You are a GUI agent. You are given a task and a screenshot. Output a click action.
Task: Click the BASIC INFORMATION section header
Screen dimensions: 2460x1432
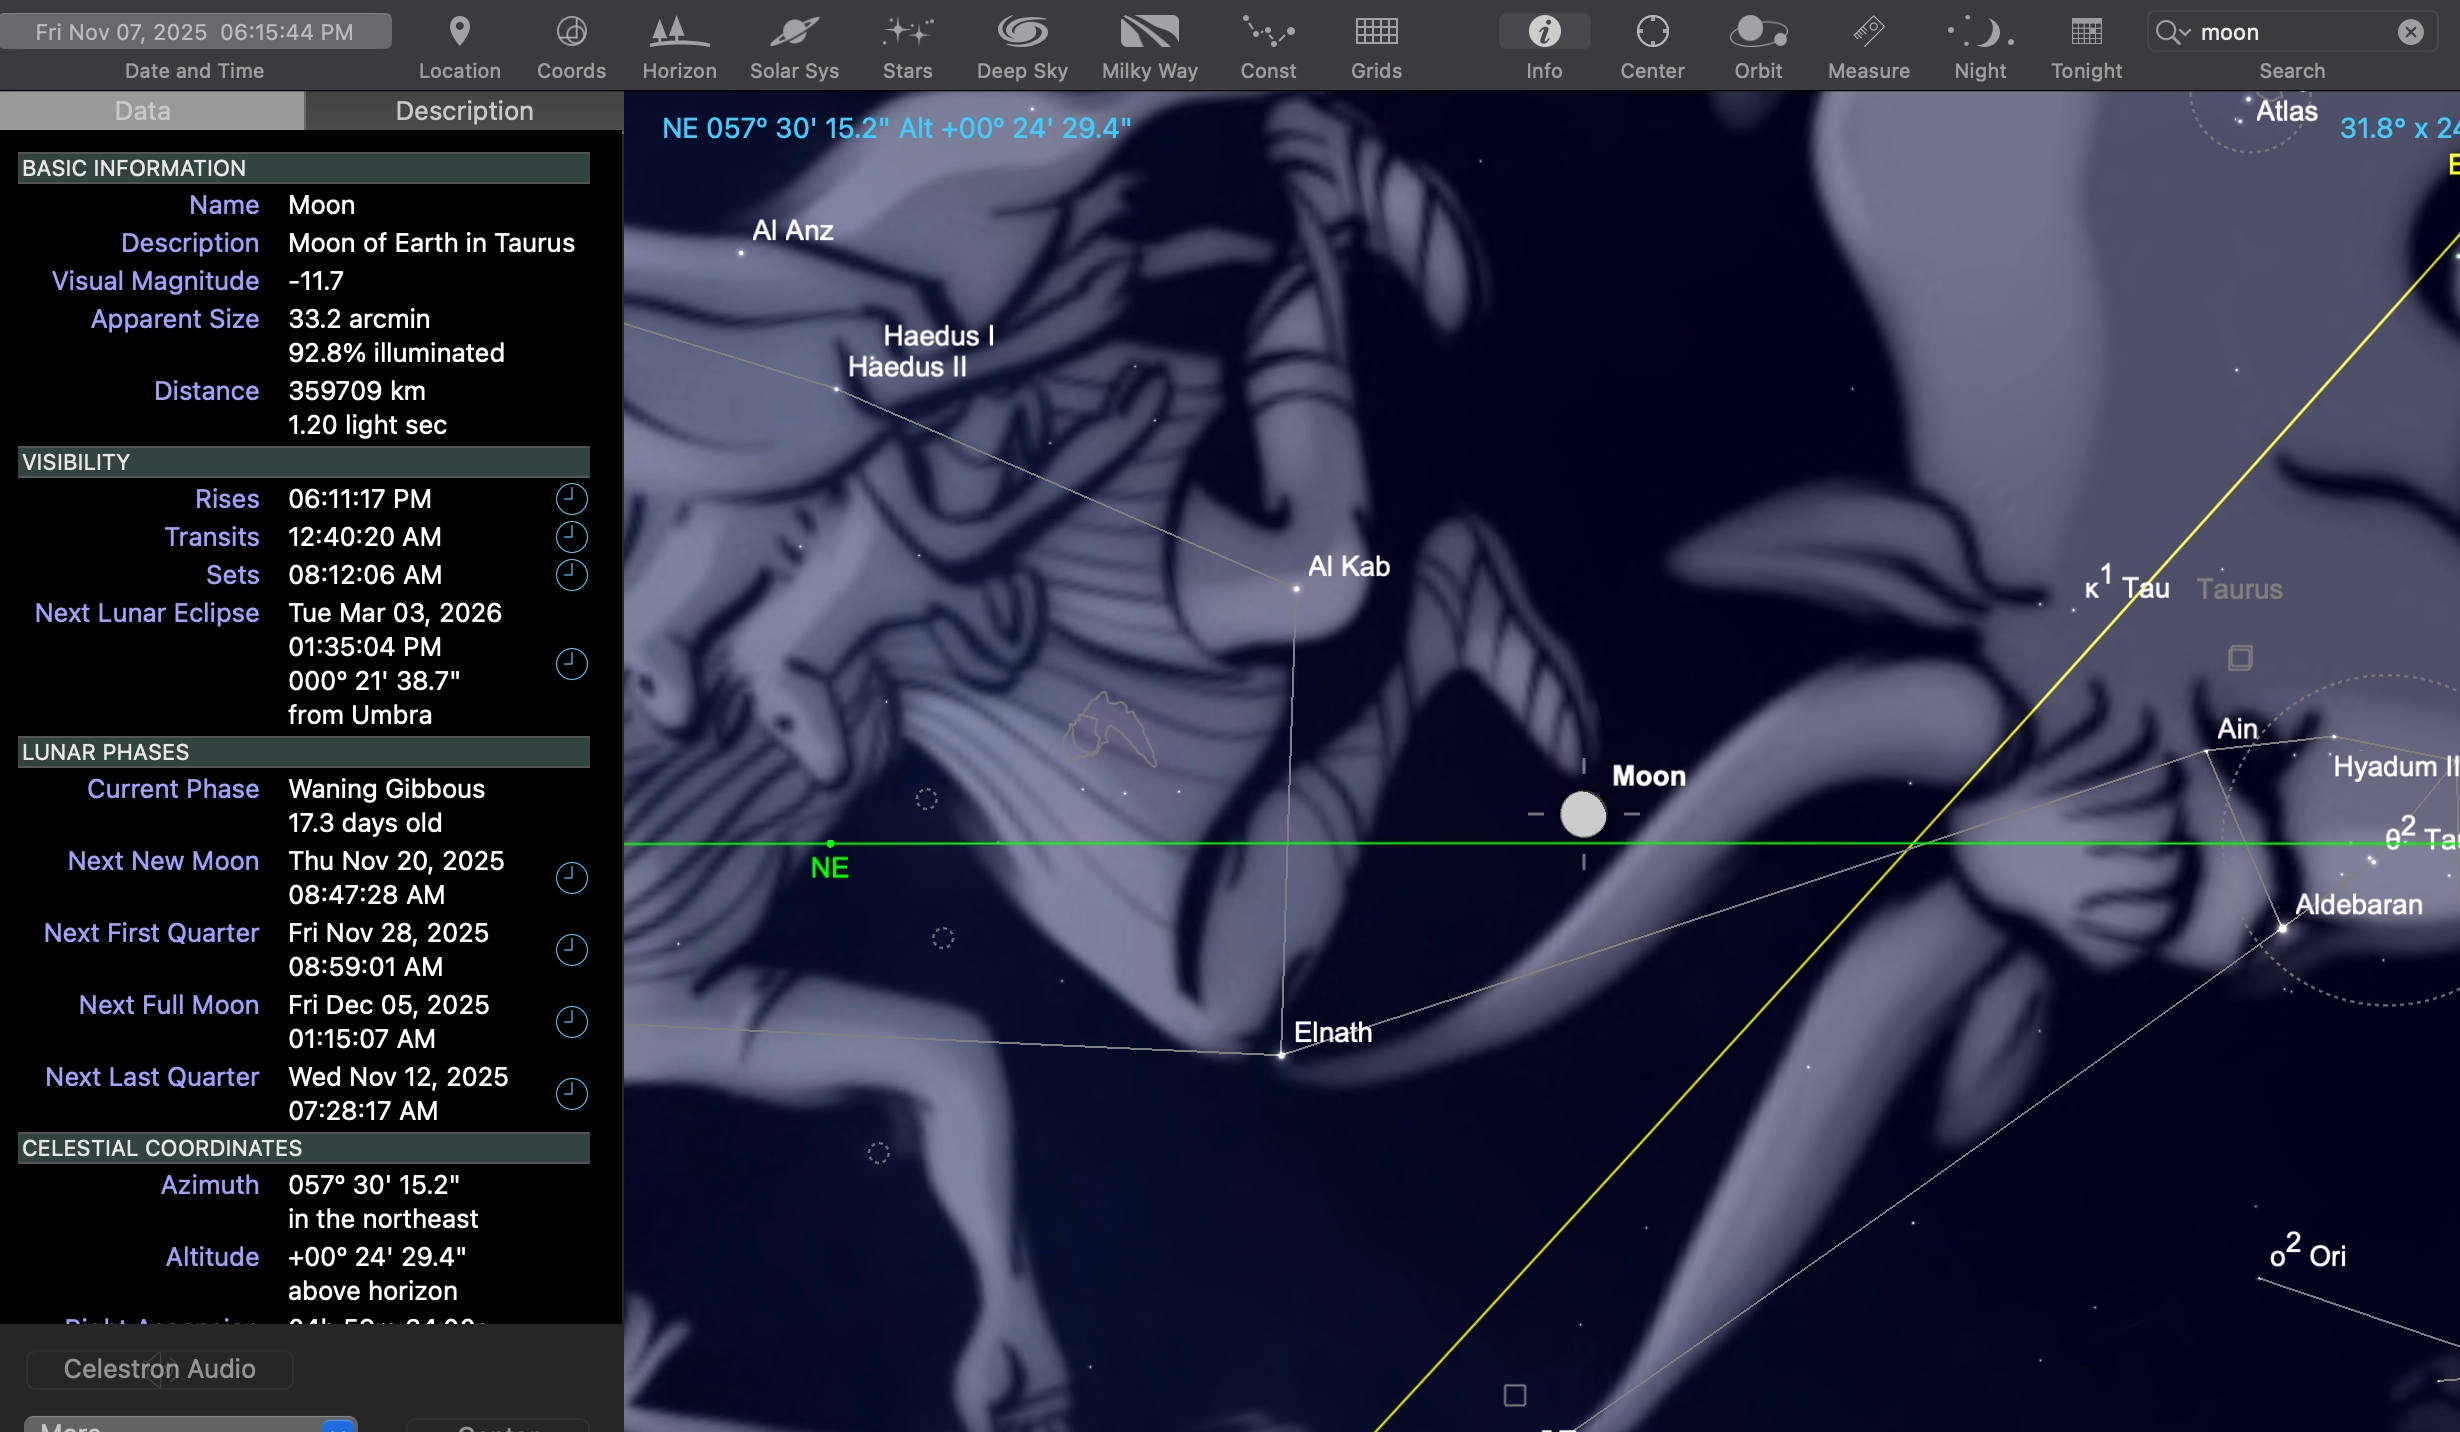click(304, 168)
